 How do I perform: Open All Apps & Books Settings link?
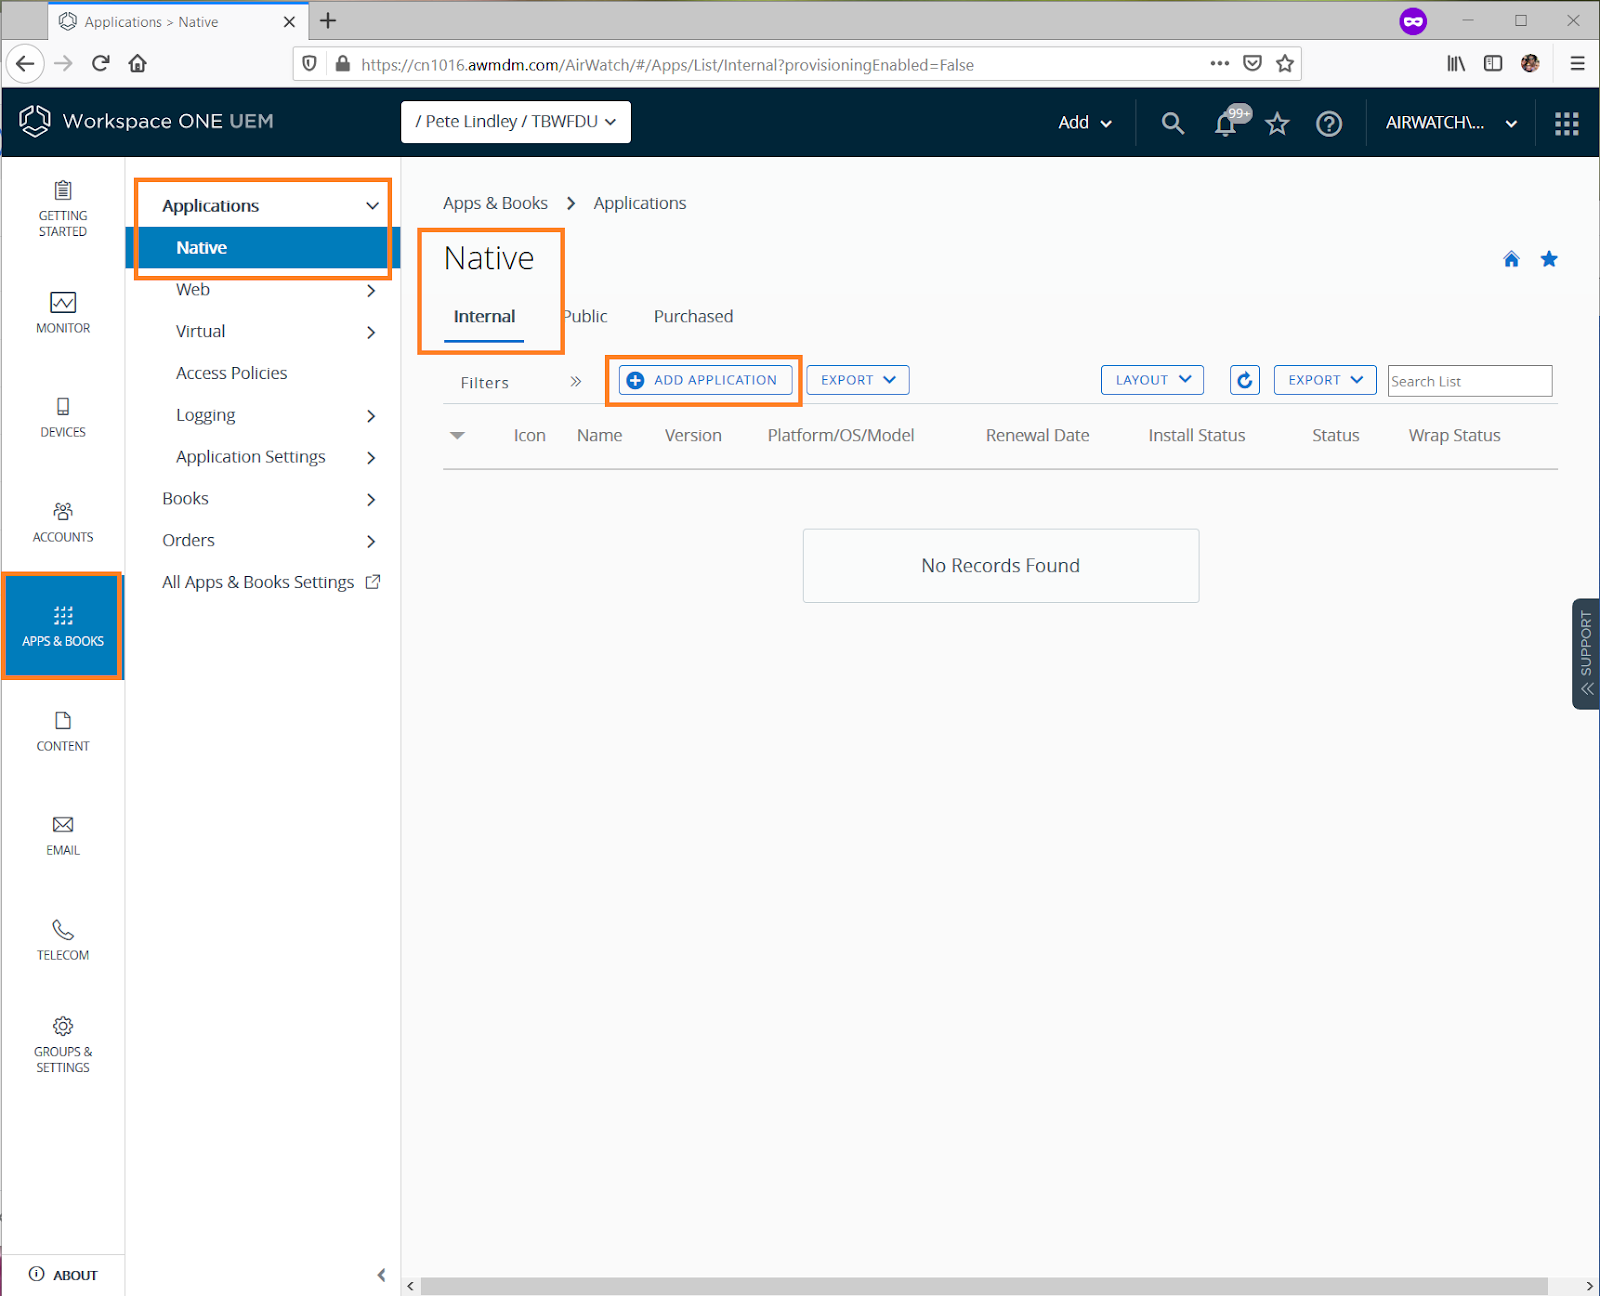tap(271, 582)
